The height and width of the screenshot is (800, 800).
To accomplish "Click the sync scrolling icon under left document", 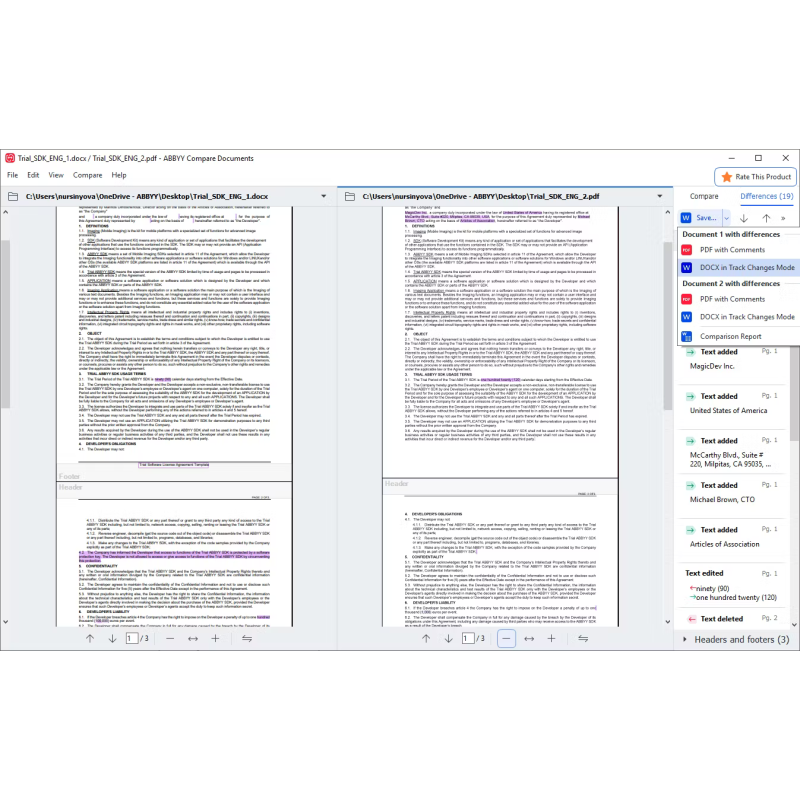I will coord(246,638).
